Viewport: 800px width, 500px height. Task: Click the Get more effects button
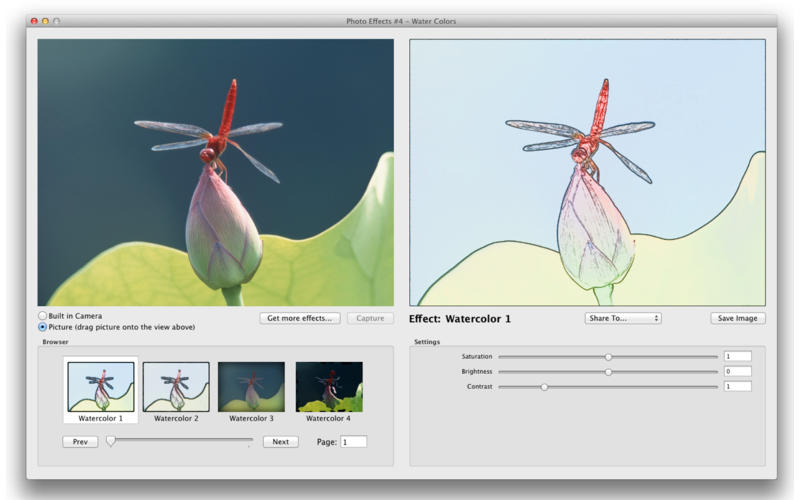pyautogui.click(x=300, y=318)
